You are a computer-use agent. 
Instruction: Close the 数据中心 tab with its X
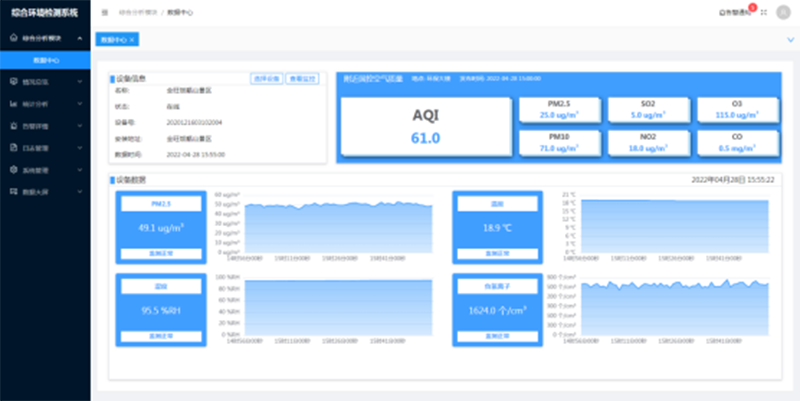click(132, 39)
